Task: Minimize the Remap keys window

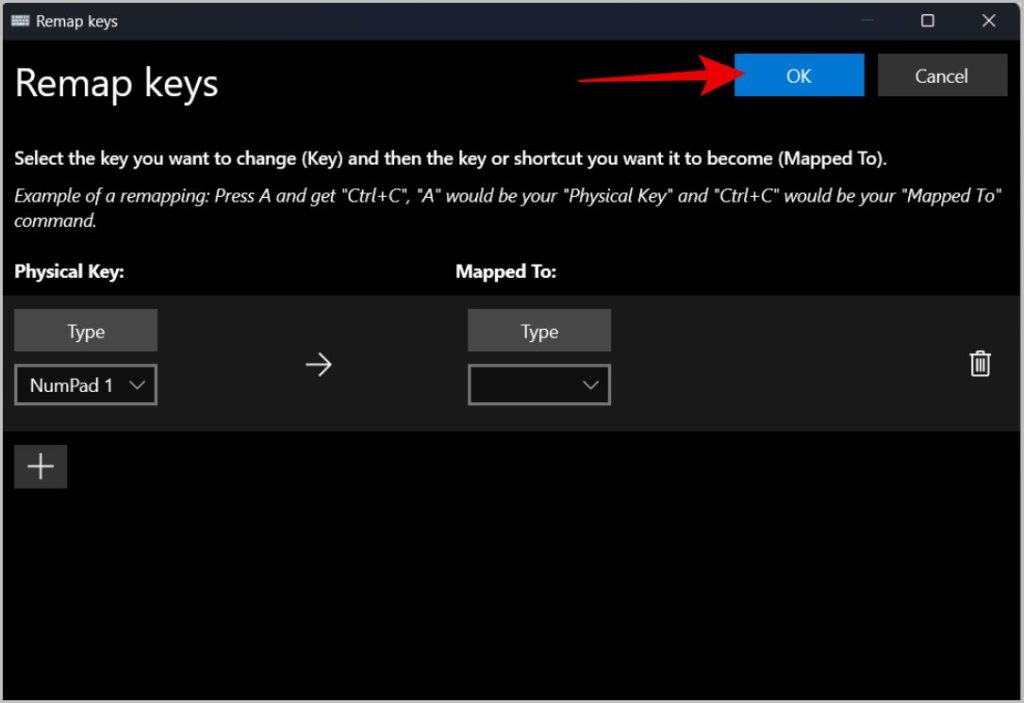Action: pos(867,21)
